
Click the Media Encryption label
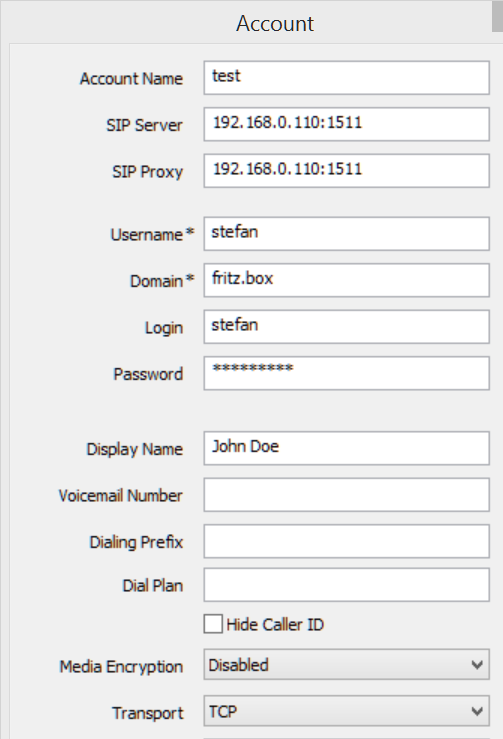(x=121, y=666)
